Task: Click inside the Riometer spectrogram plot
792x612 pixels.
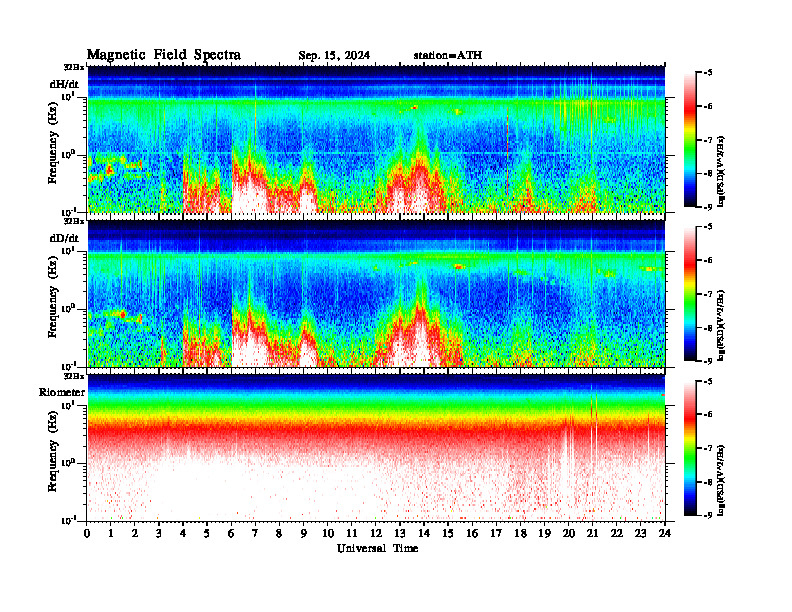Action: [376, 448]
